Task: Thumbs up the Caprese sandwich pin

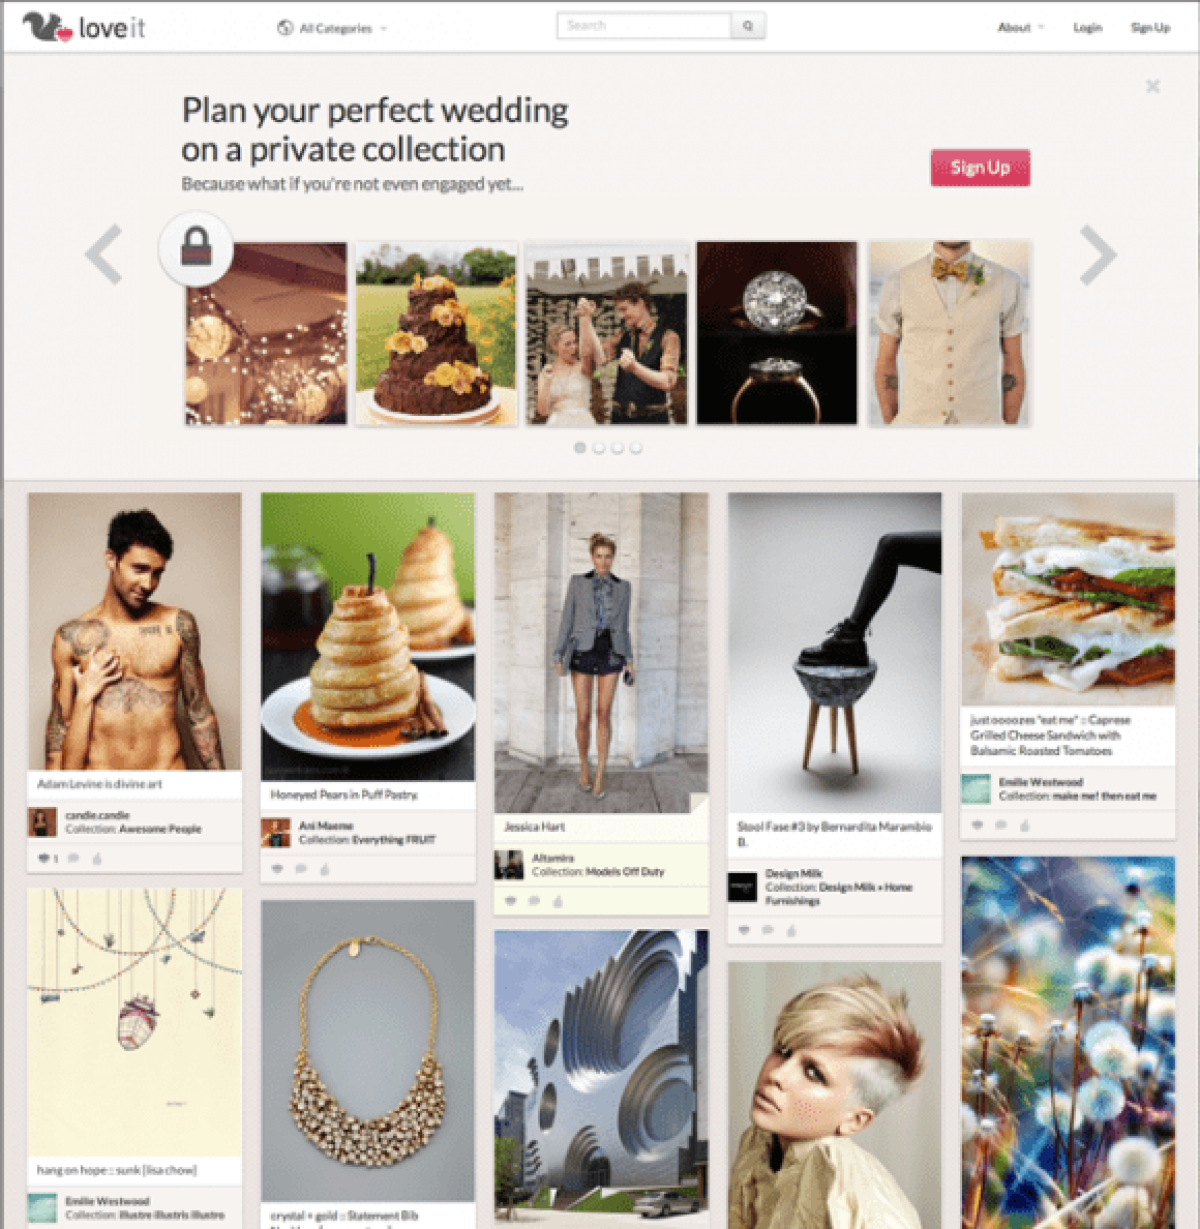Action: point(1024,825)
